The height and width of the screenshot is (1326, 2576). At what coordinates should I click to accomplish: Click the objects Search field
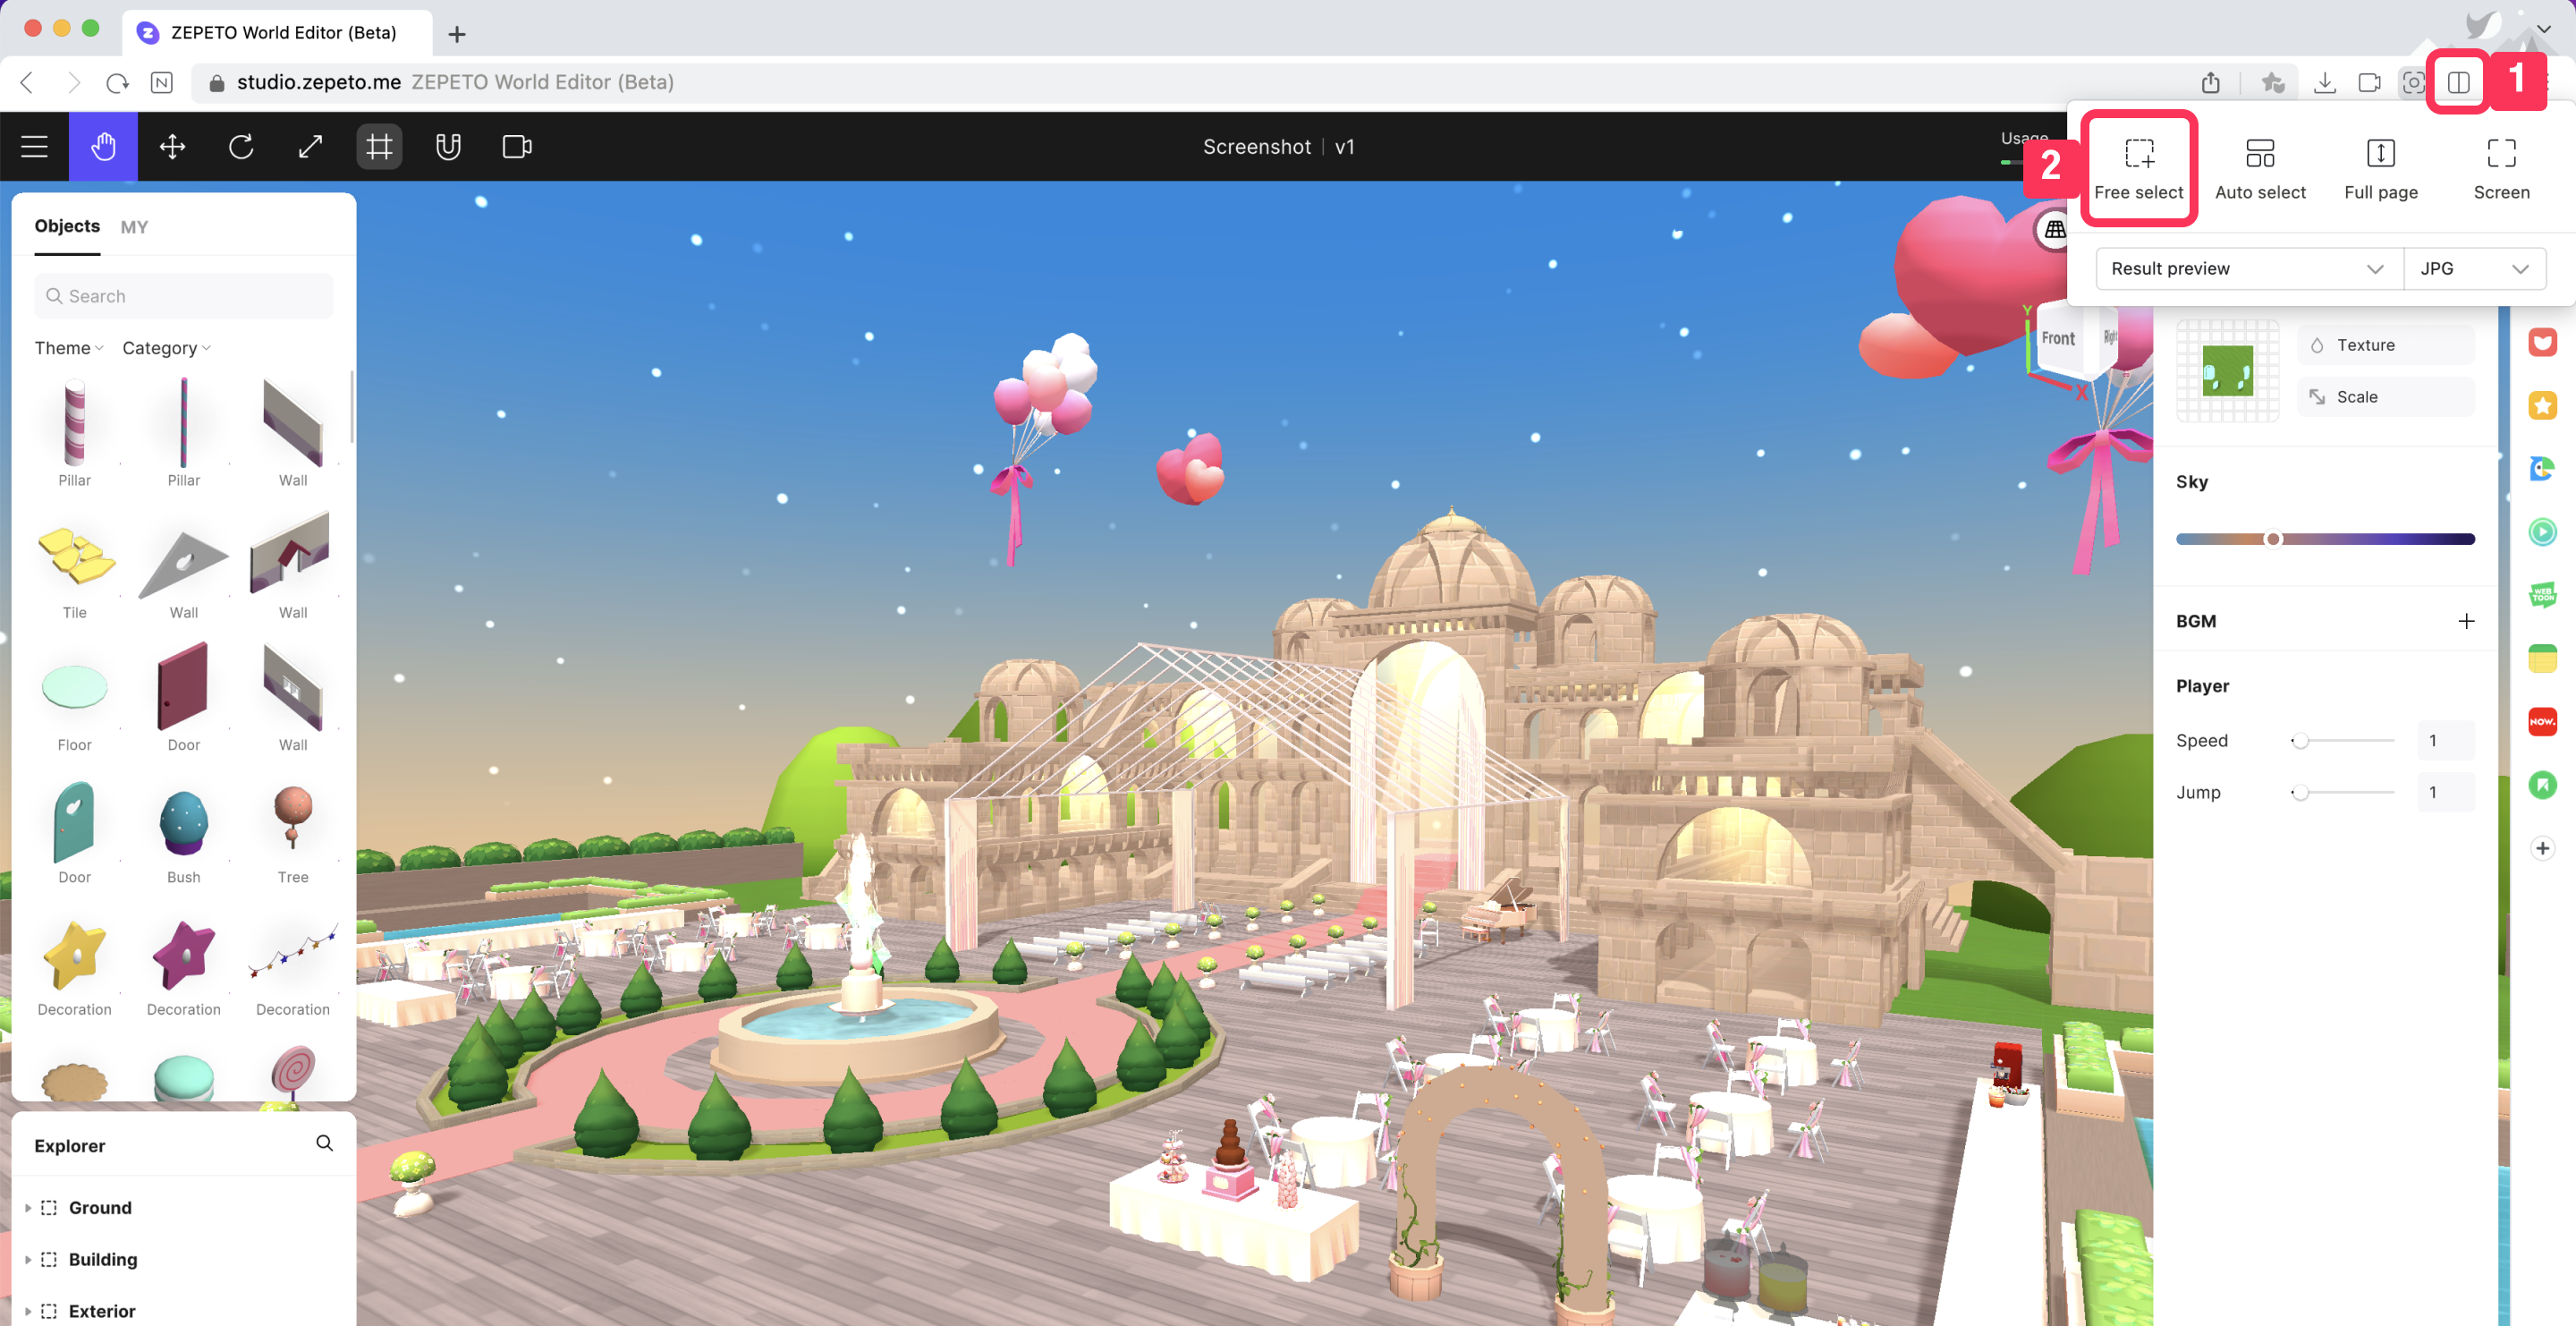184,296
